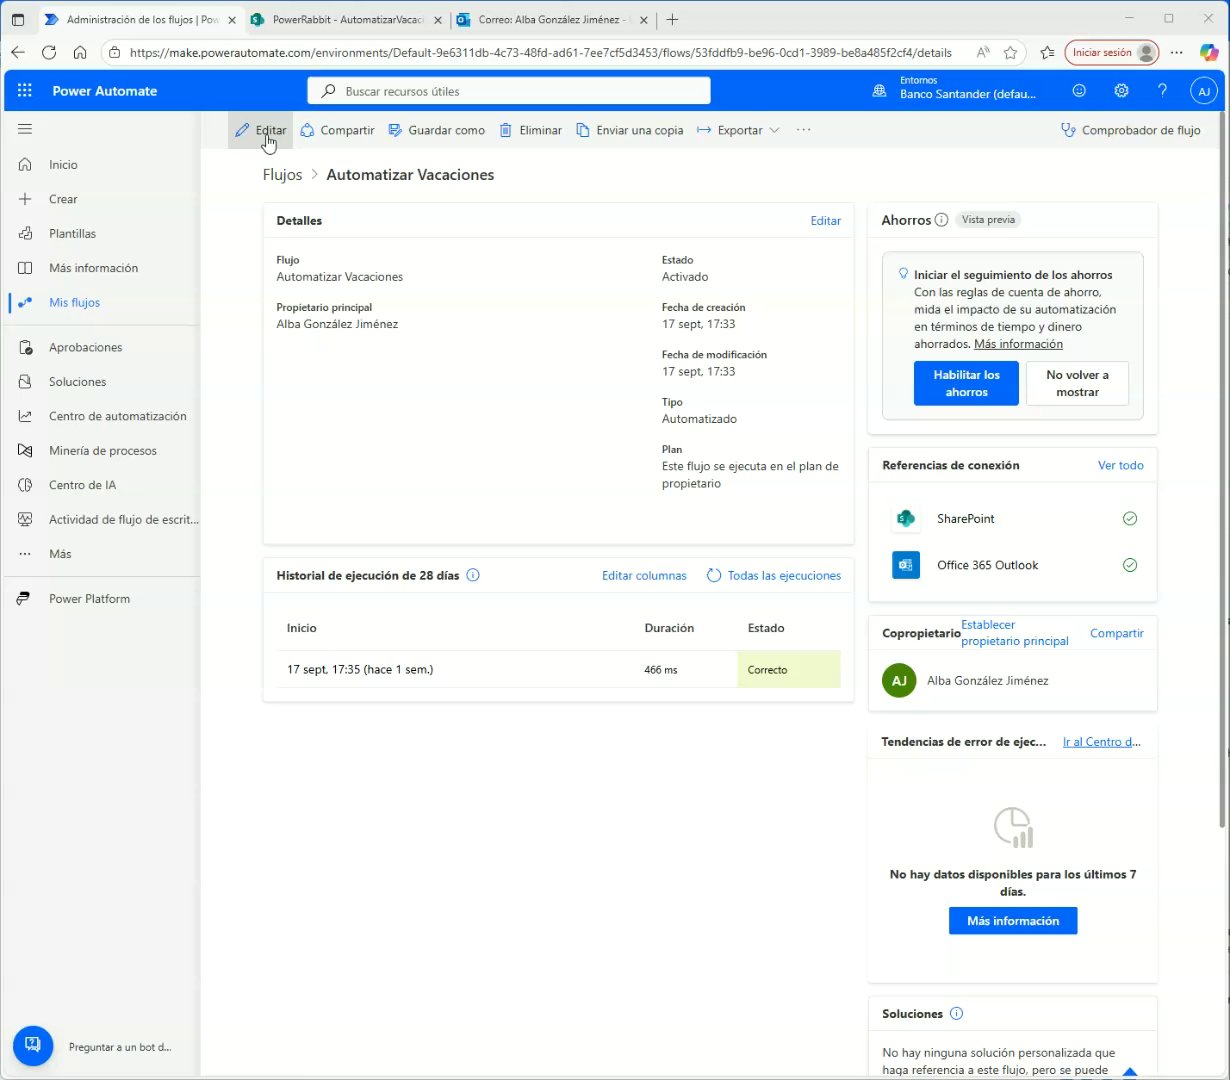This screenshot has width=1230, height=1080.
Task: Open the more commands ellipsis in toolbar
Action: pos(803,130)
